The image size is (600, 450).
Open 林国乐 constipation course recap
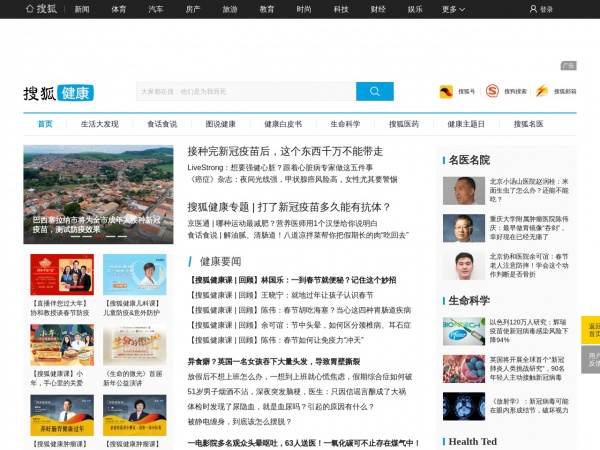(293, 280)
